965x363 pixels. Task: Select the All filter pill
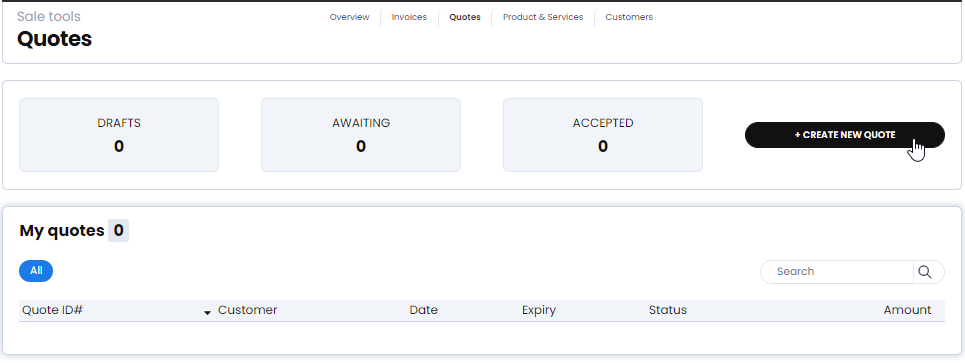[x=36, y=271]
